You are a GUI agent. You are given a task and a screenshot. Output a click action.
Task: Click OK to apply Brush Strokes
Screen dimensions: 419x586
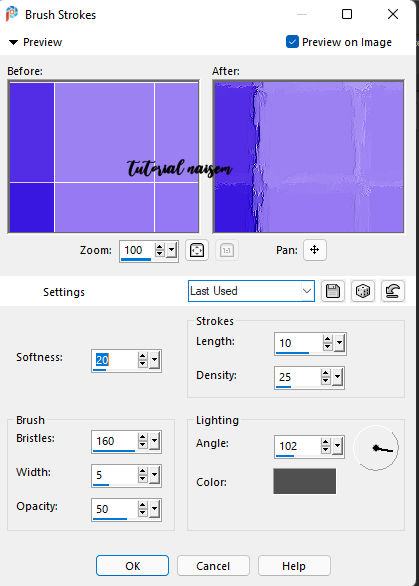coord(132,565)
